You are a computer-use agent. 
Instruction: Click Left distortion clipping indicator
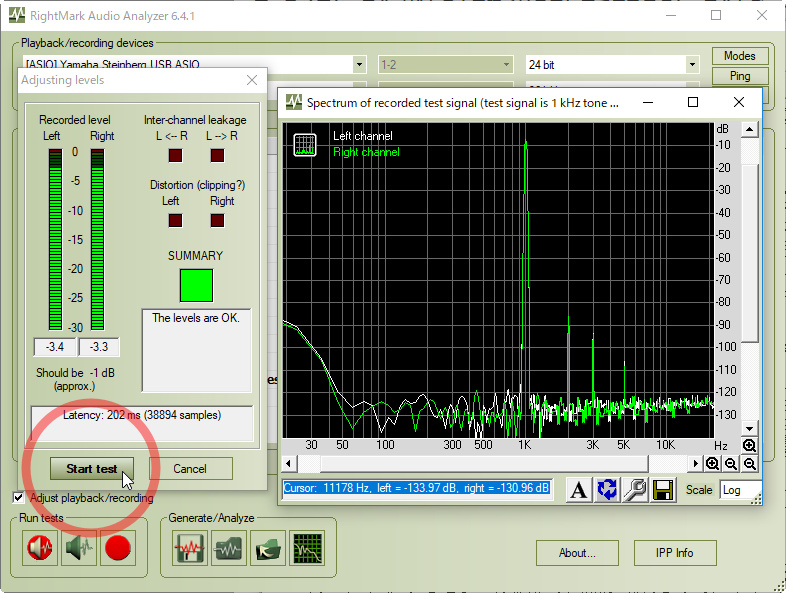pyautogui.click(x=175, y=220)
